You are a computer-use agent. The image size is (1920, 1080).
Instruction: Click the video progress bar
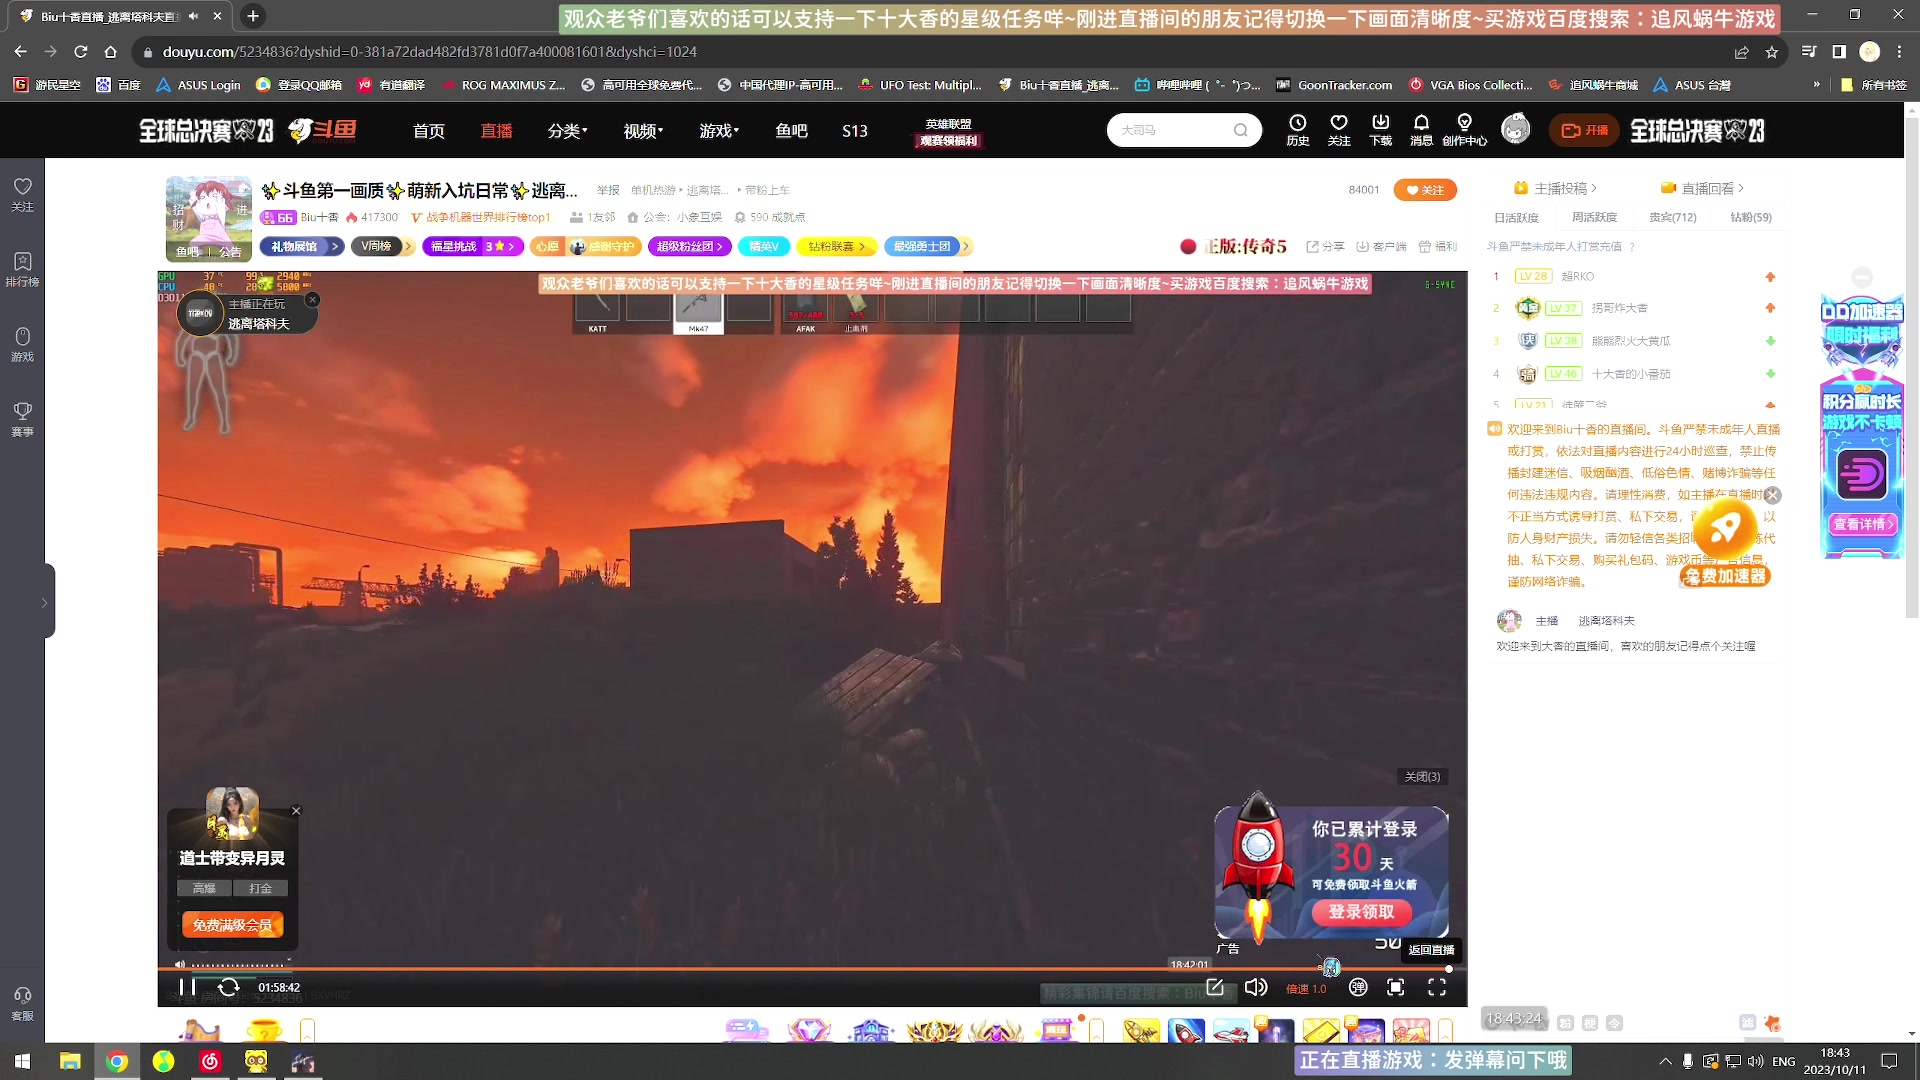(700, 968)
